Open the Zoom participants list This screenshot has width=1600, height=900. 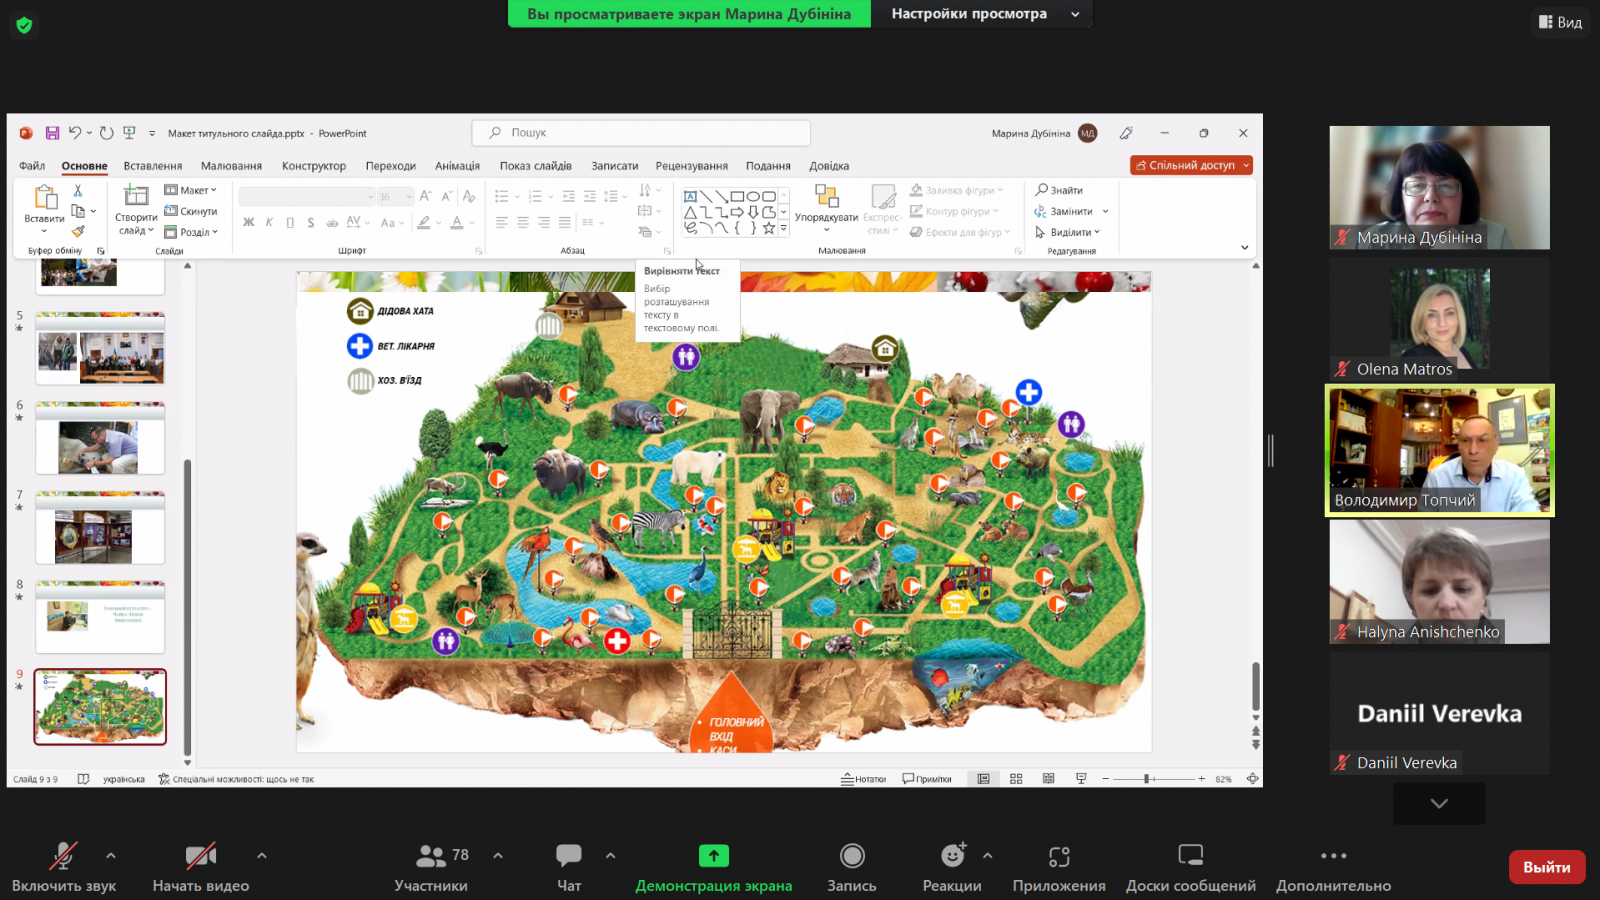point(431,866)
